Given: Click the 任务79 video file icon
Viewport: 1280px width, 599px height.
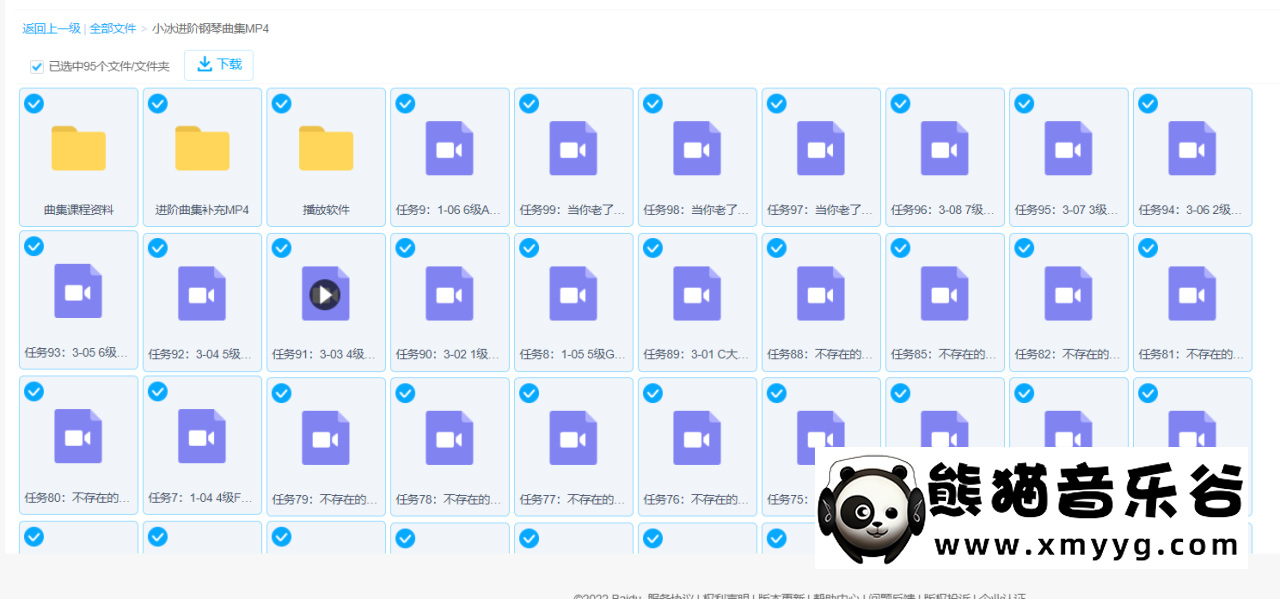Looking at the screenshot, I should 326,437.
